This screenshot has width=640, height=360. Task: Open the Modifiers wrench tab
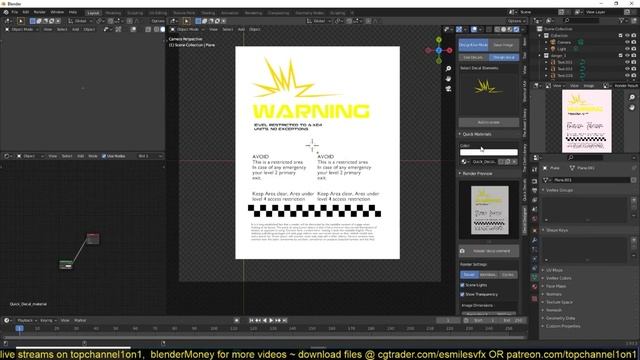click(534, 240)
